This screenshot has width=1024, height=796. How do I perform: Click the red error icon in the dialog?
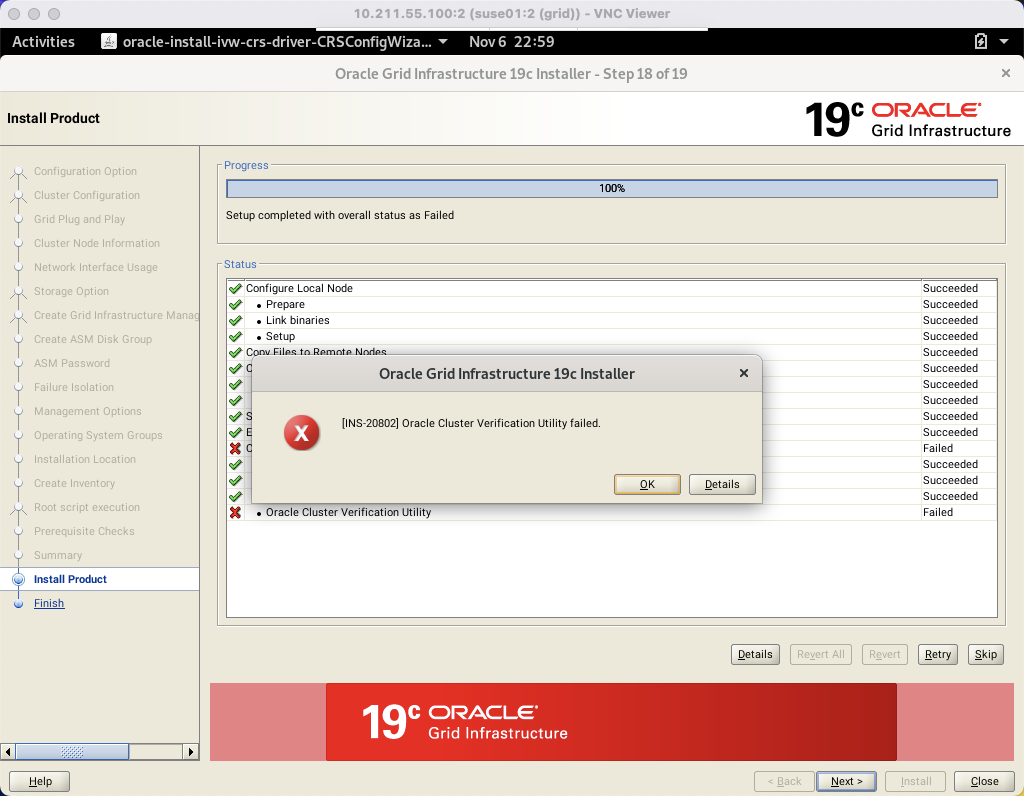(x=301, y=432)
